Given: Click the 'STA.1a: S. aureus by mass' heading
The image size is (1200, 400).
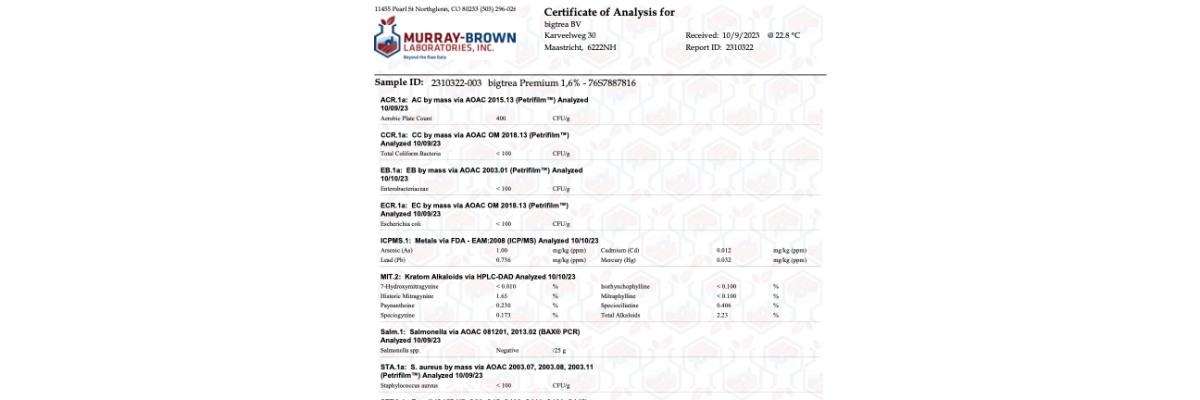Looking at the screenshot, I should [486, 371].
